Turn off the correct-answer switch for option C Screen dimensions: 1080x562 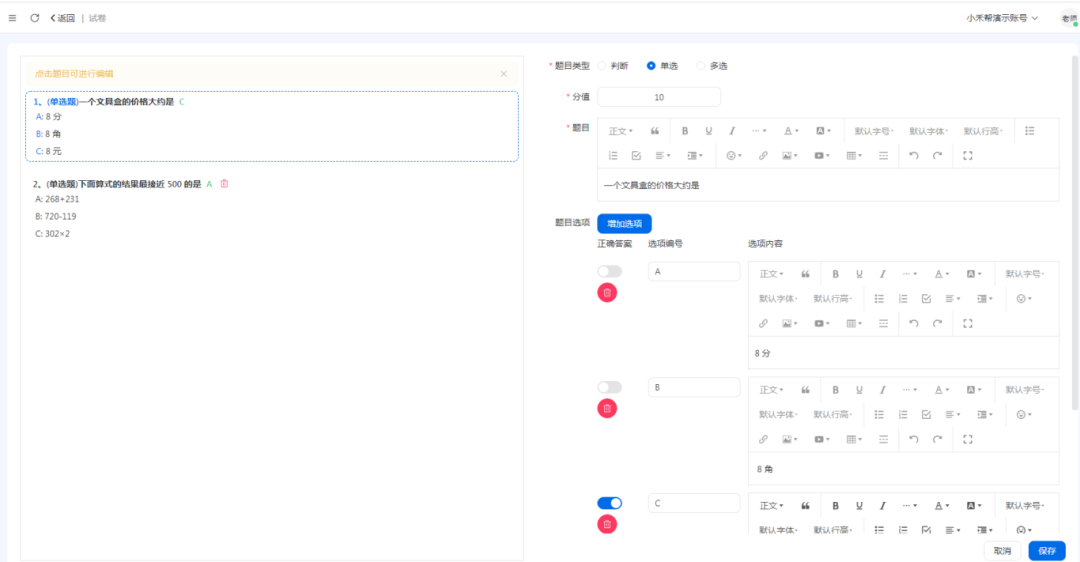tap(609, 503)
